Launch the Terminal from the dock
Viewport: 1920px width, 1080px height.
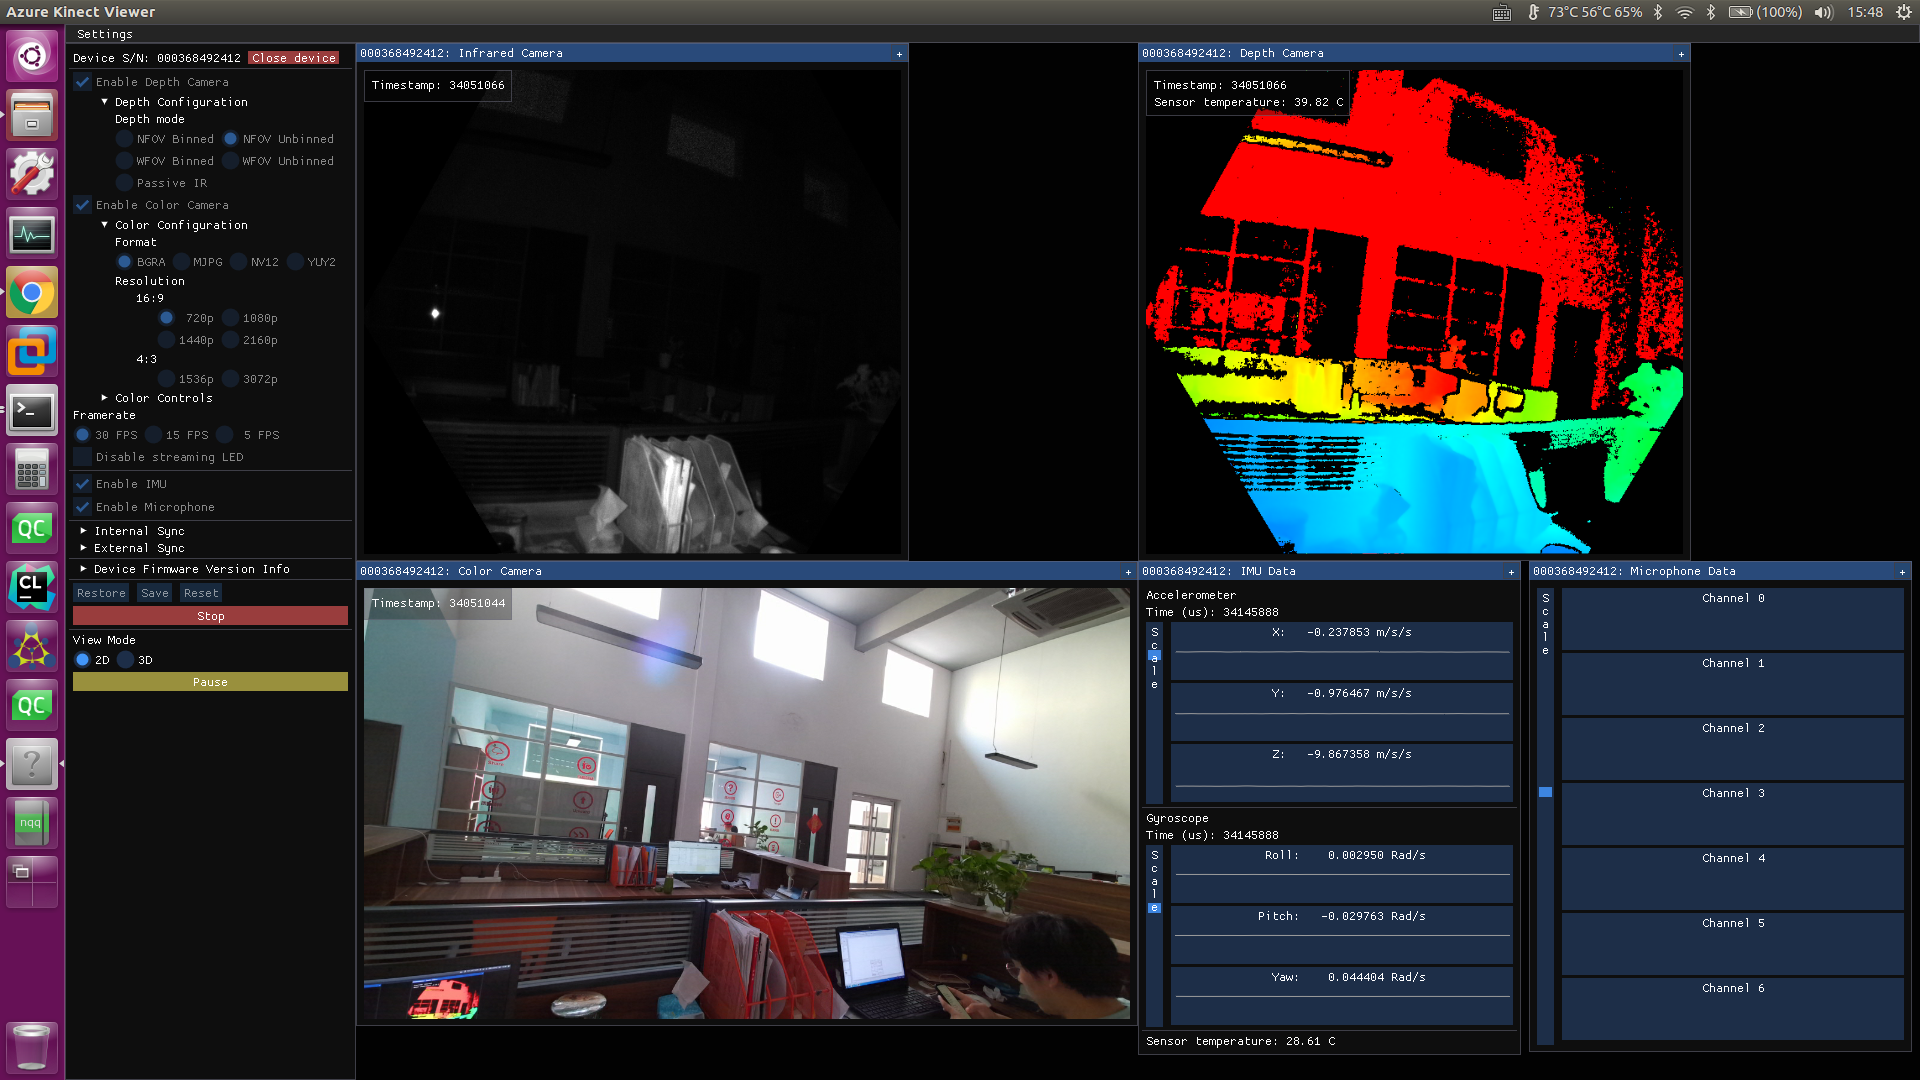(x=32, y=410)
